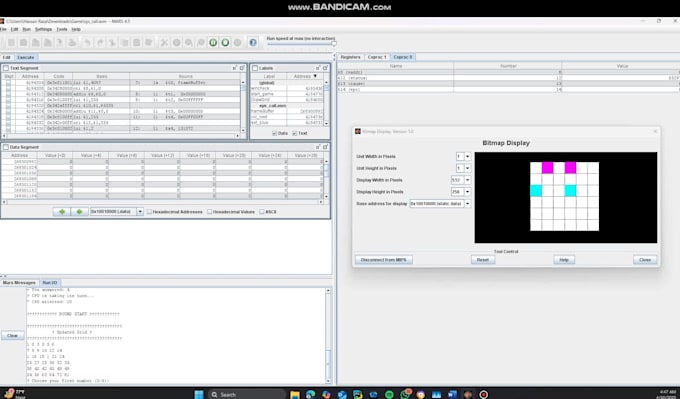Open Windows Start menu on taskbar
680x399 pixels.
(199, 394)
